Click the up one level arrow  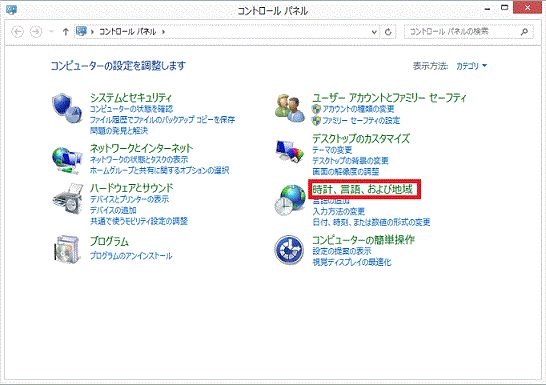tap(65, 32)
